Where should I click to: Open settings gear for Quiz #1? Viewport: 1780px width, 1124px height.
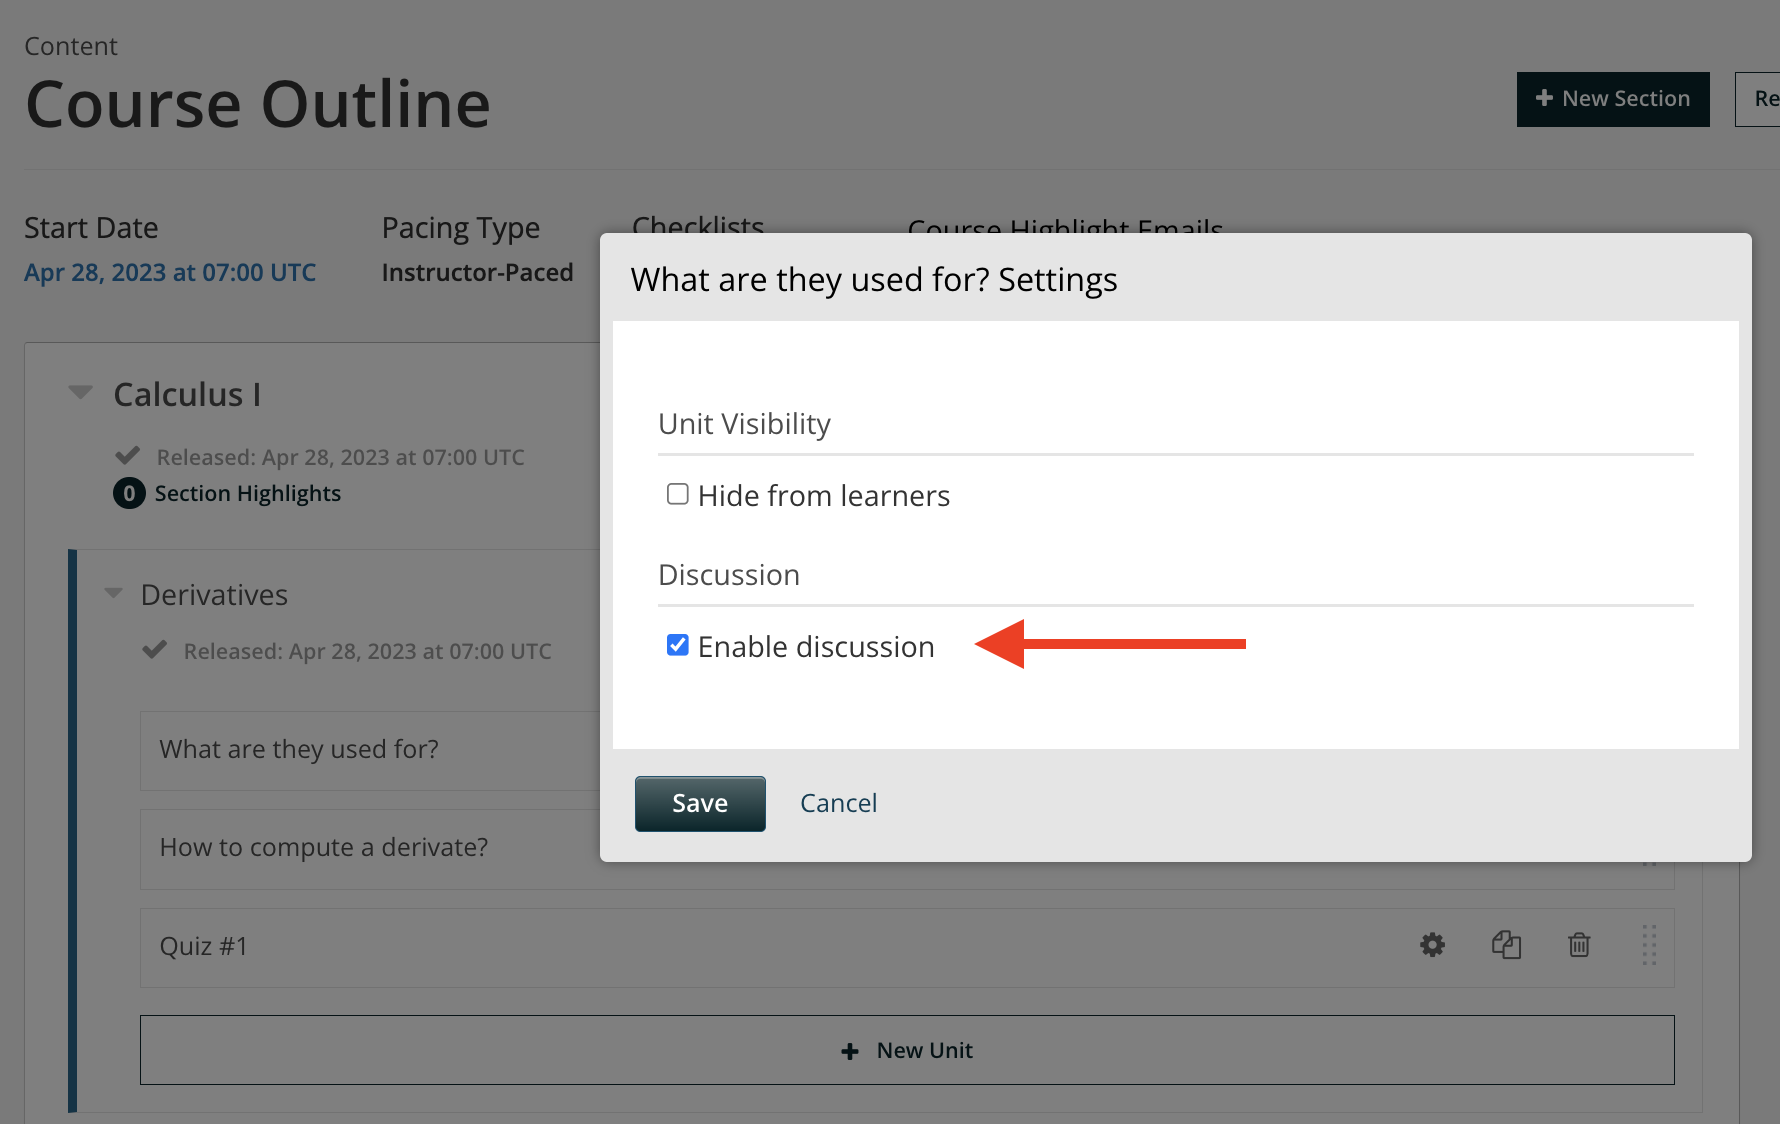pos(1432,945)
